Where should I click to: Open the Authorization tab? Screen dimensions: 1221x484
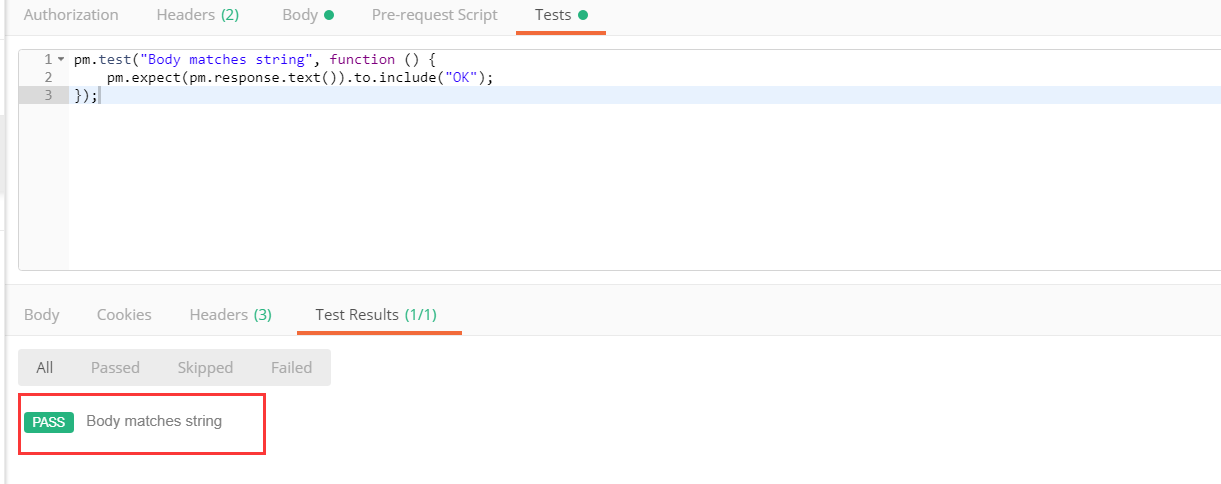point(70,15)
